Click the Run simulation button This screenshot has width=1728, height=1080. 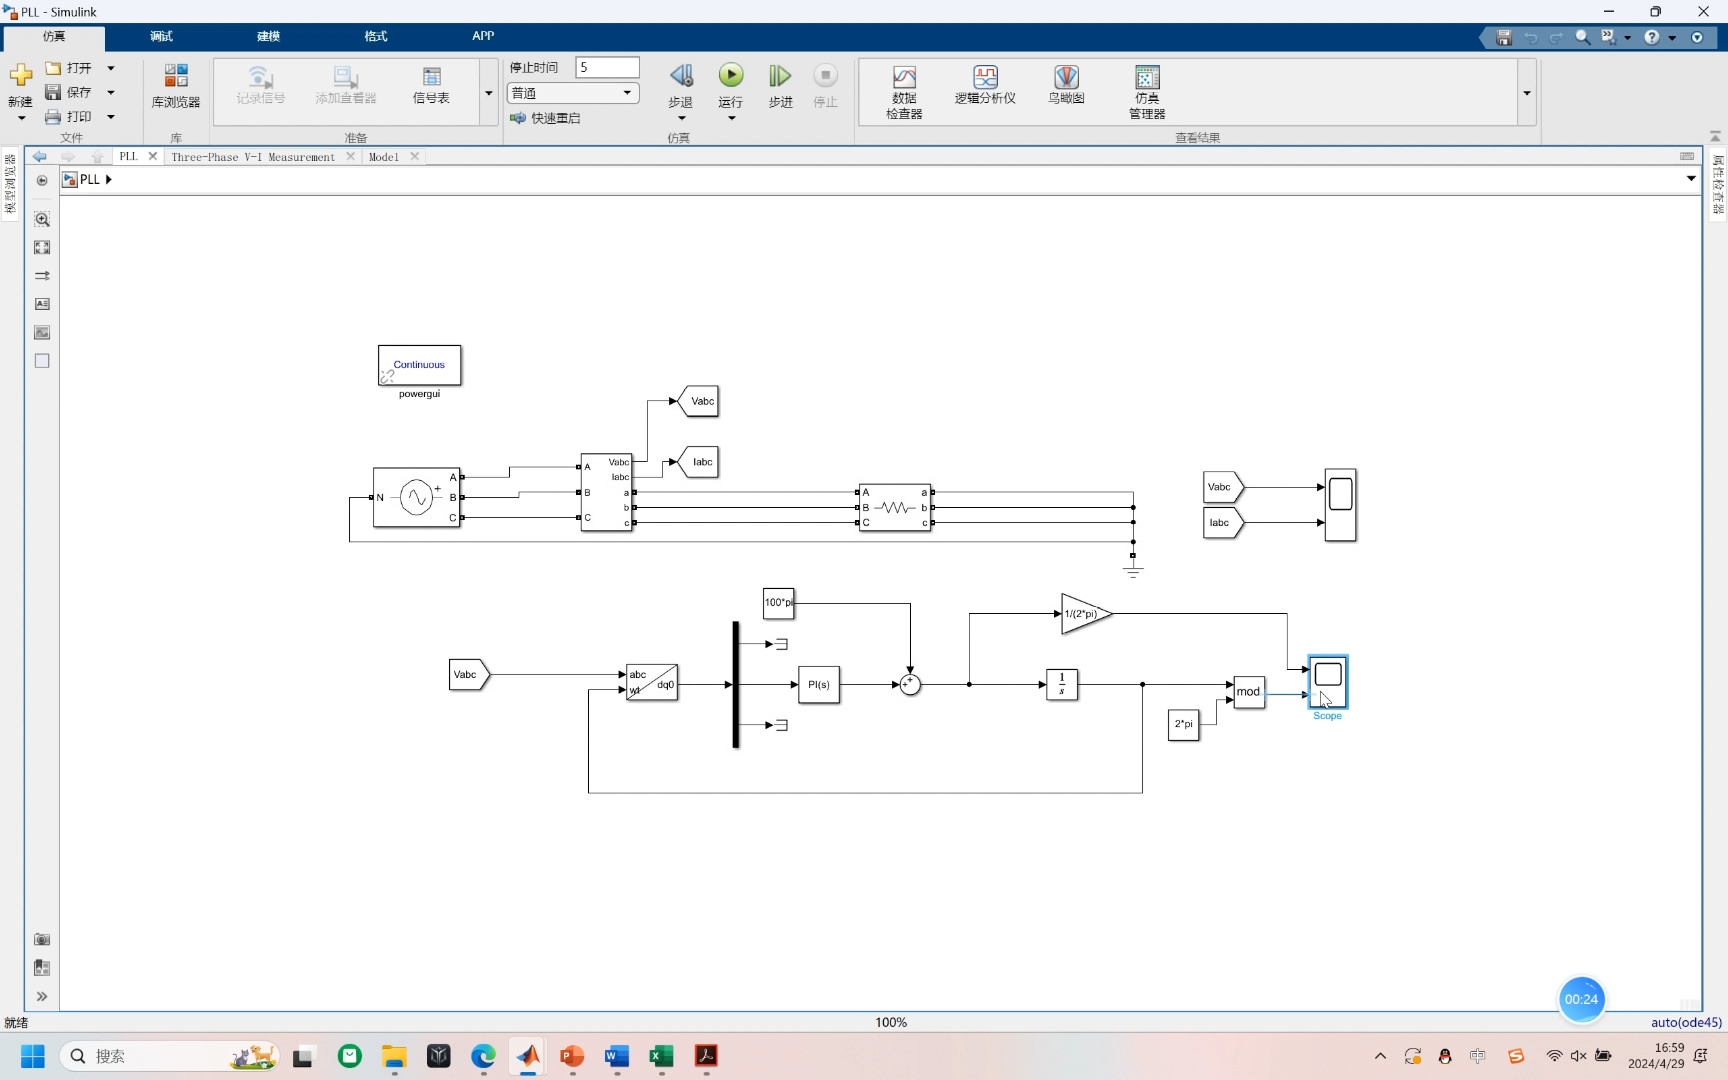(731, 76)
